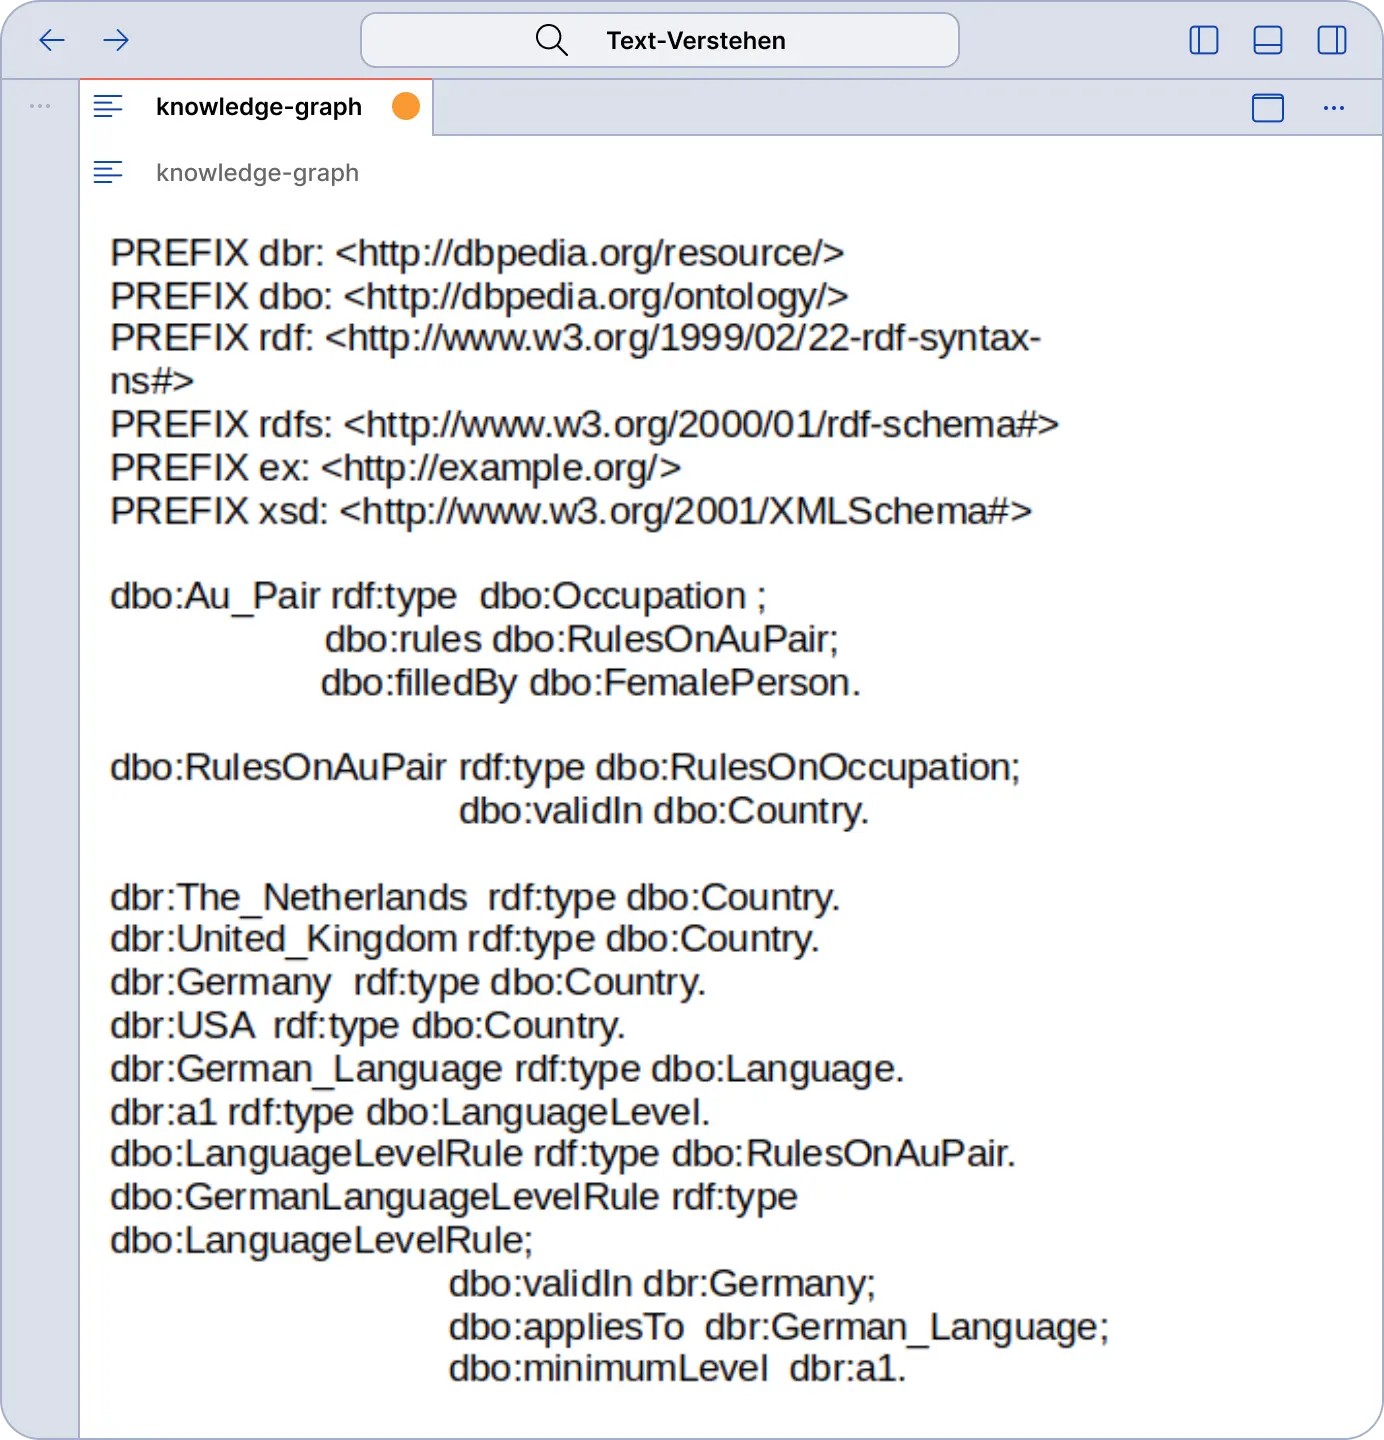Click the file icon on the knowledge-graph tab
The image size is (1384, 1440).
(108, 106)
